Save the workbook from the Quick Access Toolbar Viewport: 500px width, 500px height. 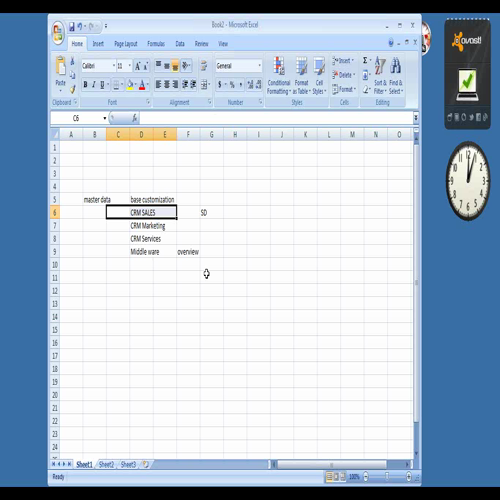(71, 26)
